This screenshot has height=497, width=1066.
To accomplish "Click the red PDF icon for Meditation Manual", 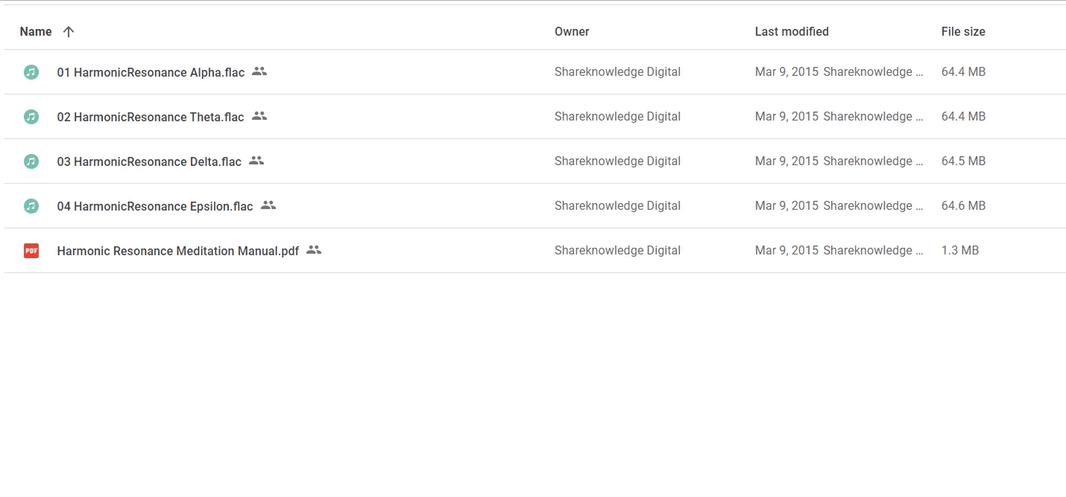I will [x=31, y=251].
